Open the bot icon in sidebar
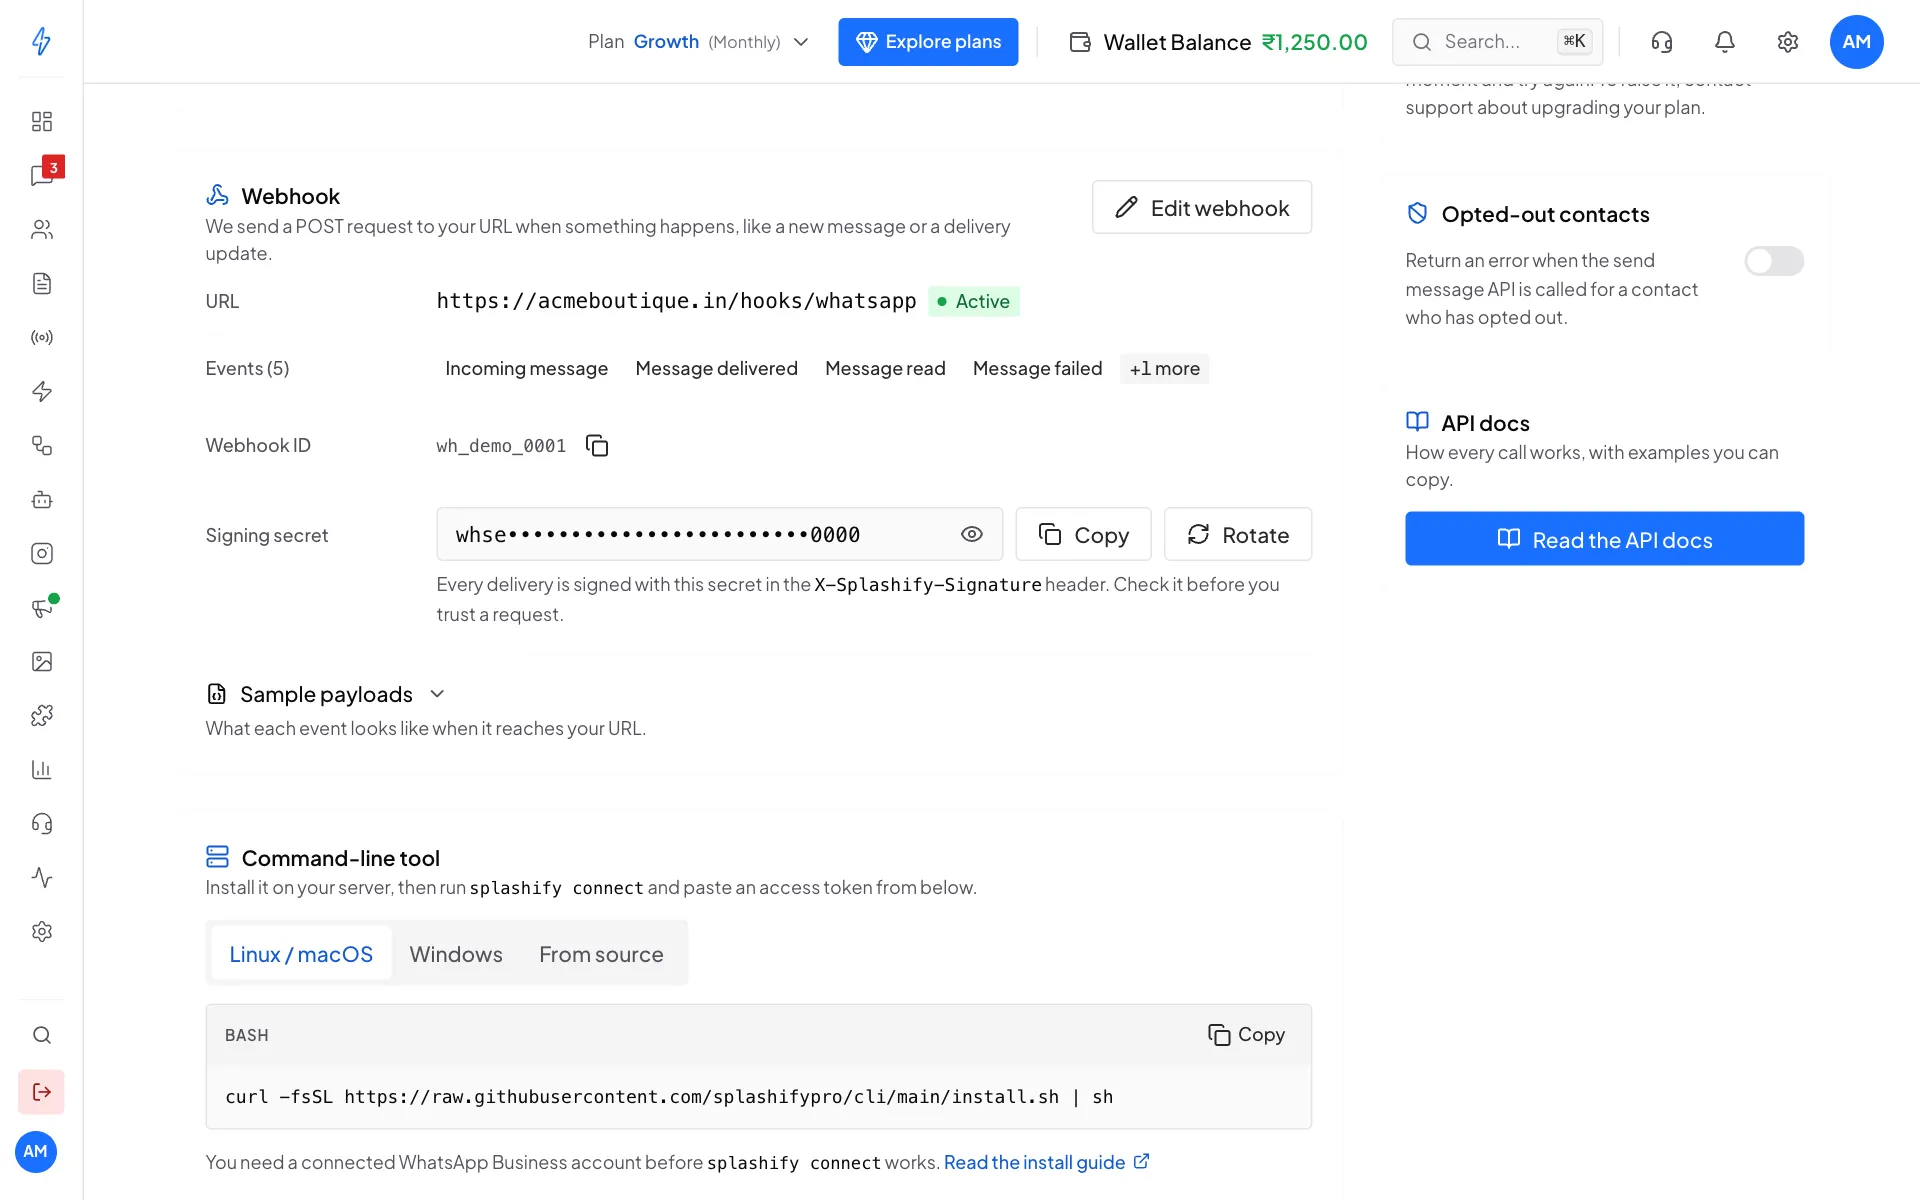The height and width of the screenshot is (1200, 1920). point(41,499)
